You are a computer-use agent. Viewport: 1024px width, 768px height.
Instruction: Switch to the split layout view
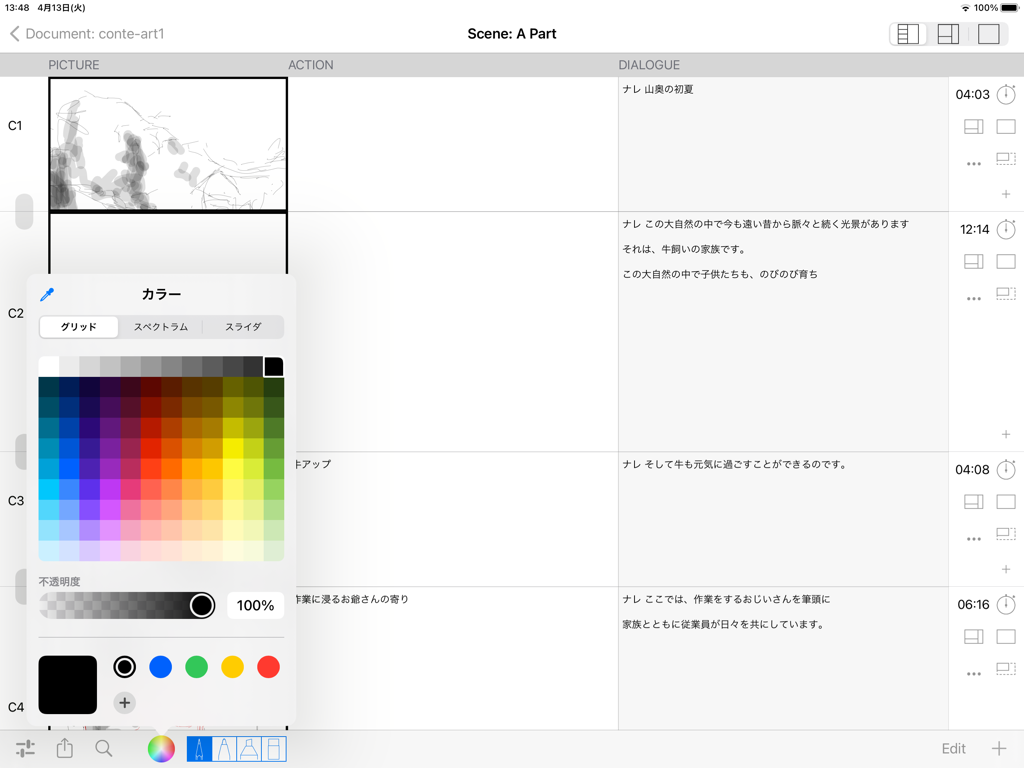click(948, 34)
